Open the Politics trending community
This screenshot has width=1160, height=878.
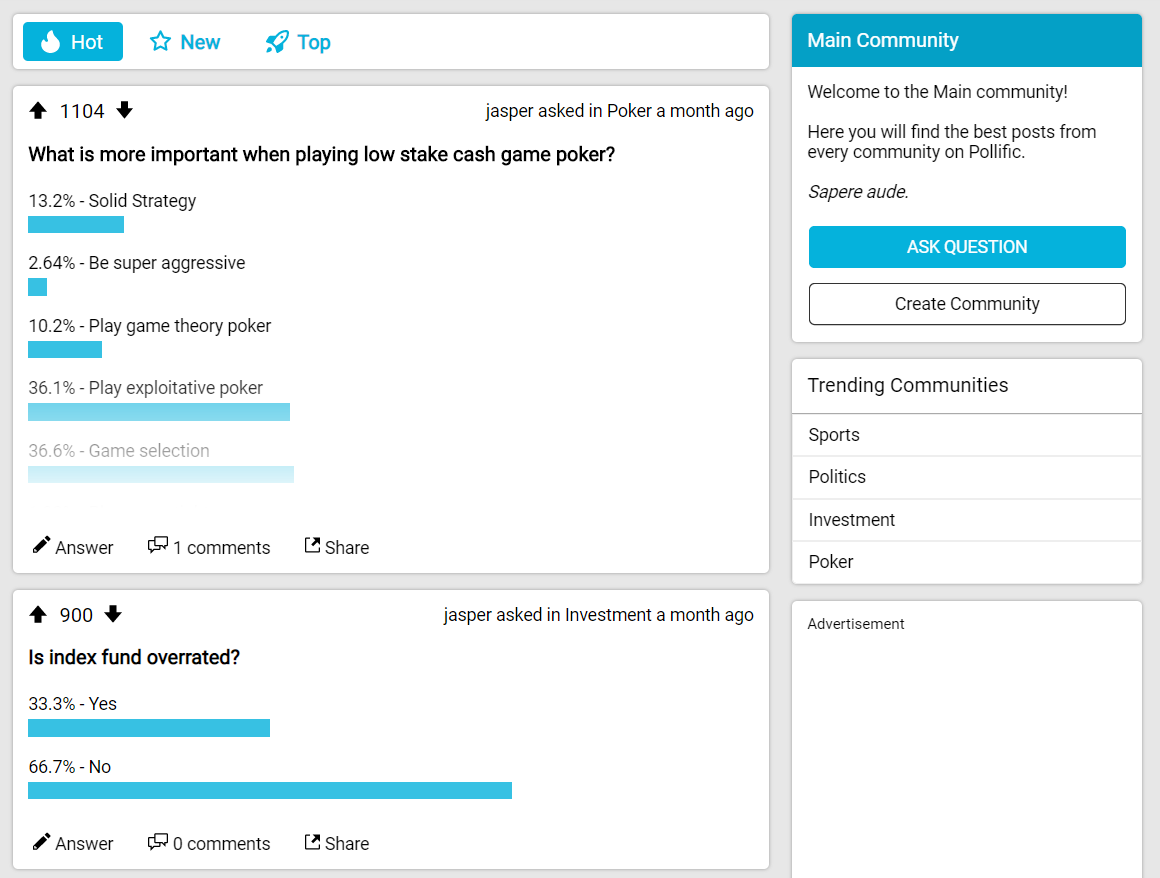click(x=837, y=477)
